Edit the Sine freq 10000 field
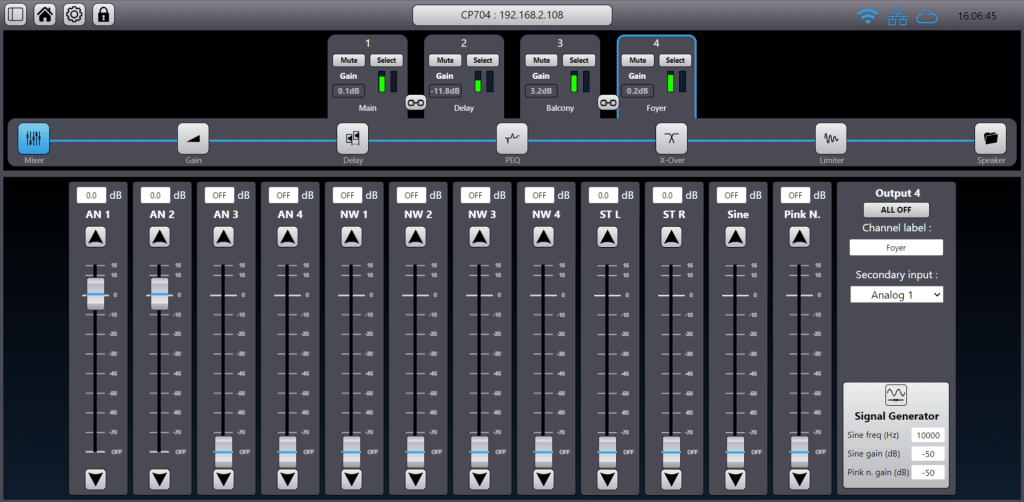Screen dimensions: 1024x502 [x=928, y=435]
